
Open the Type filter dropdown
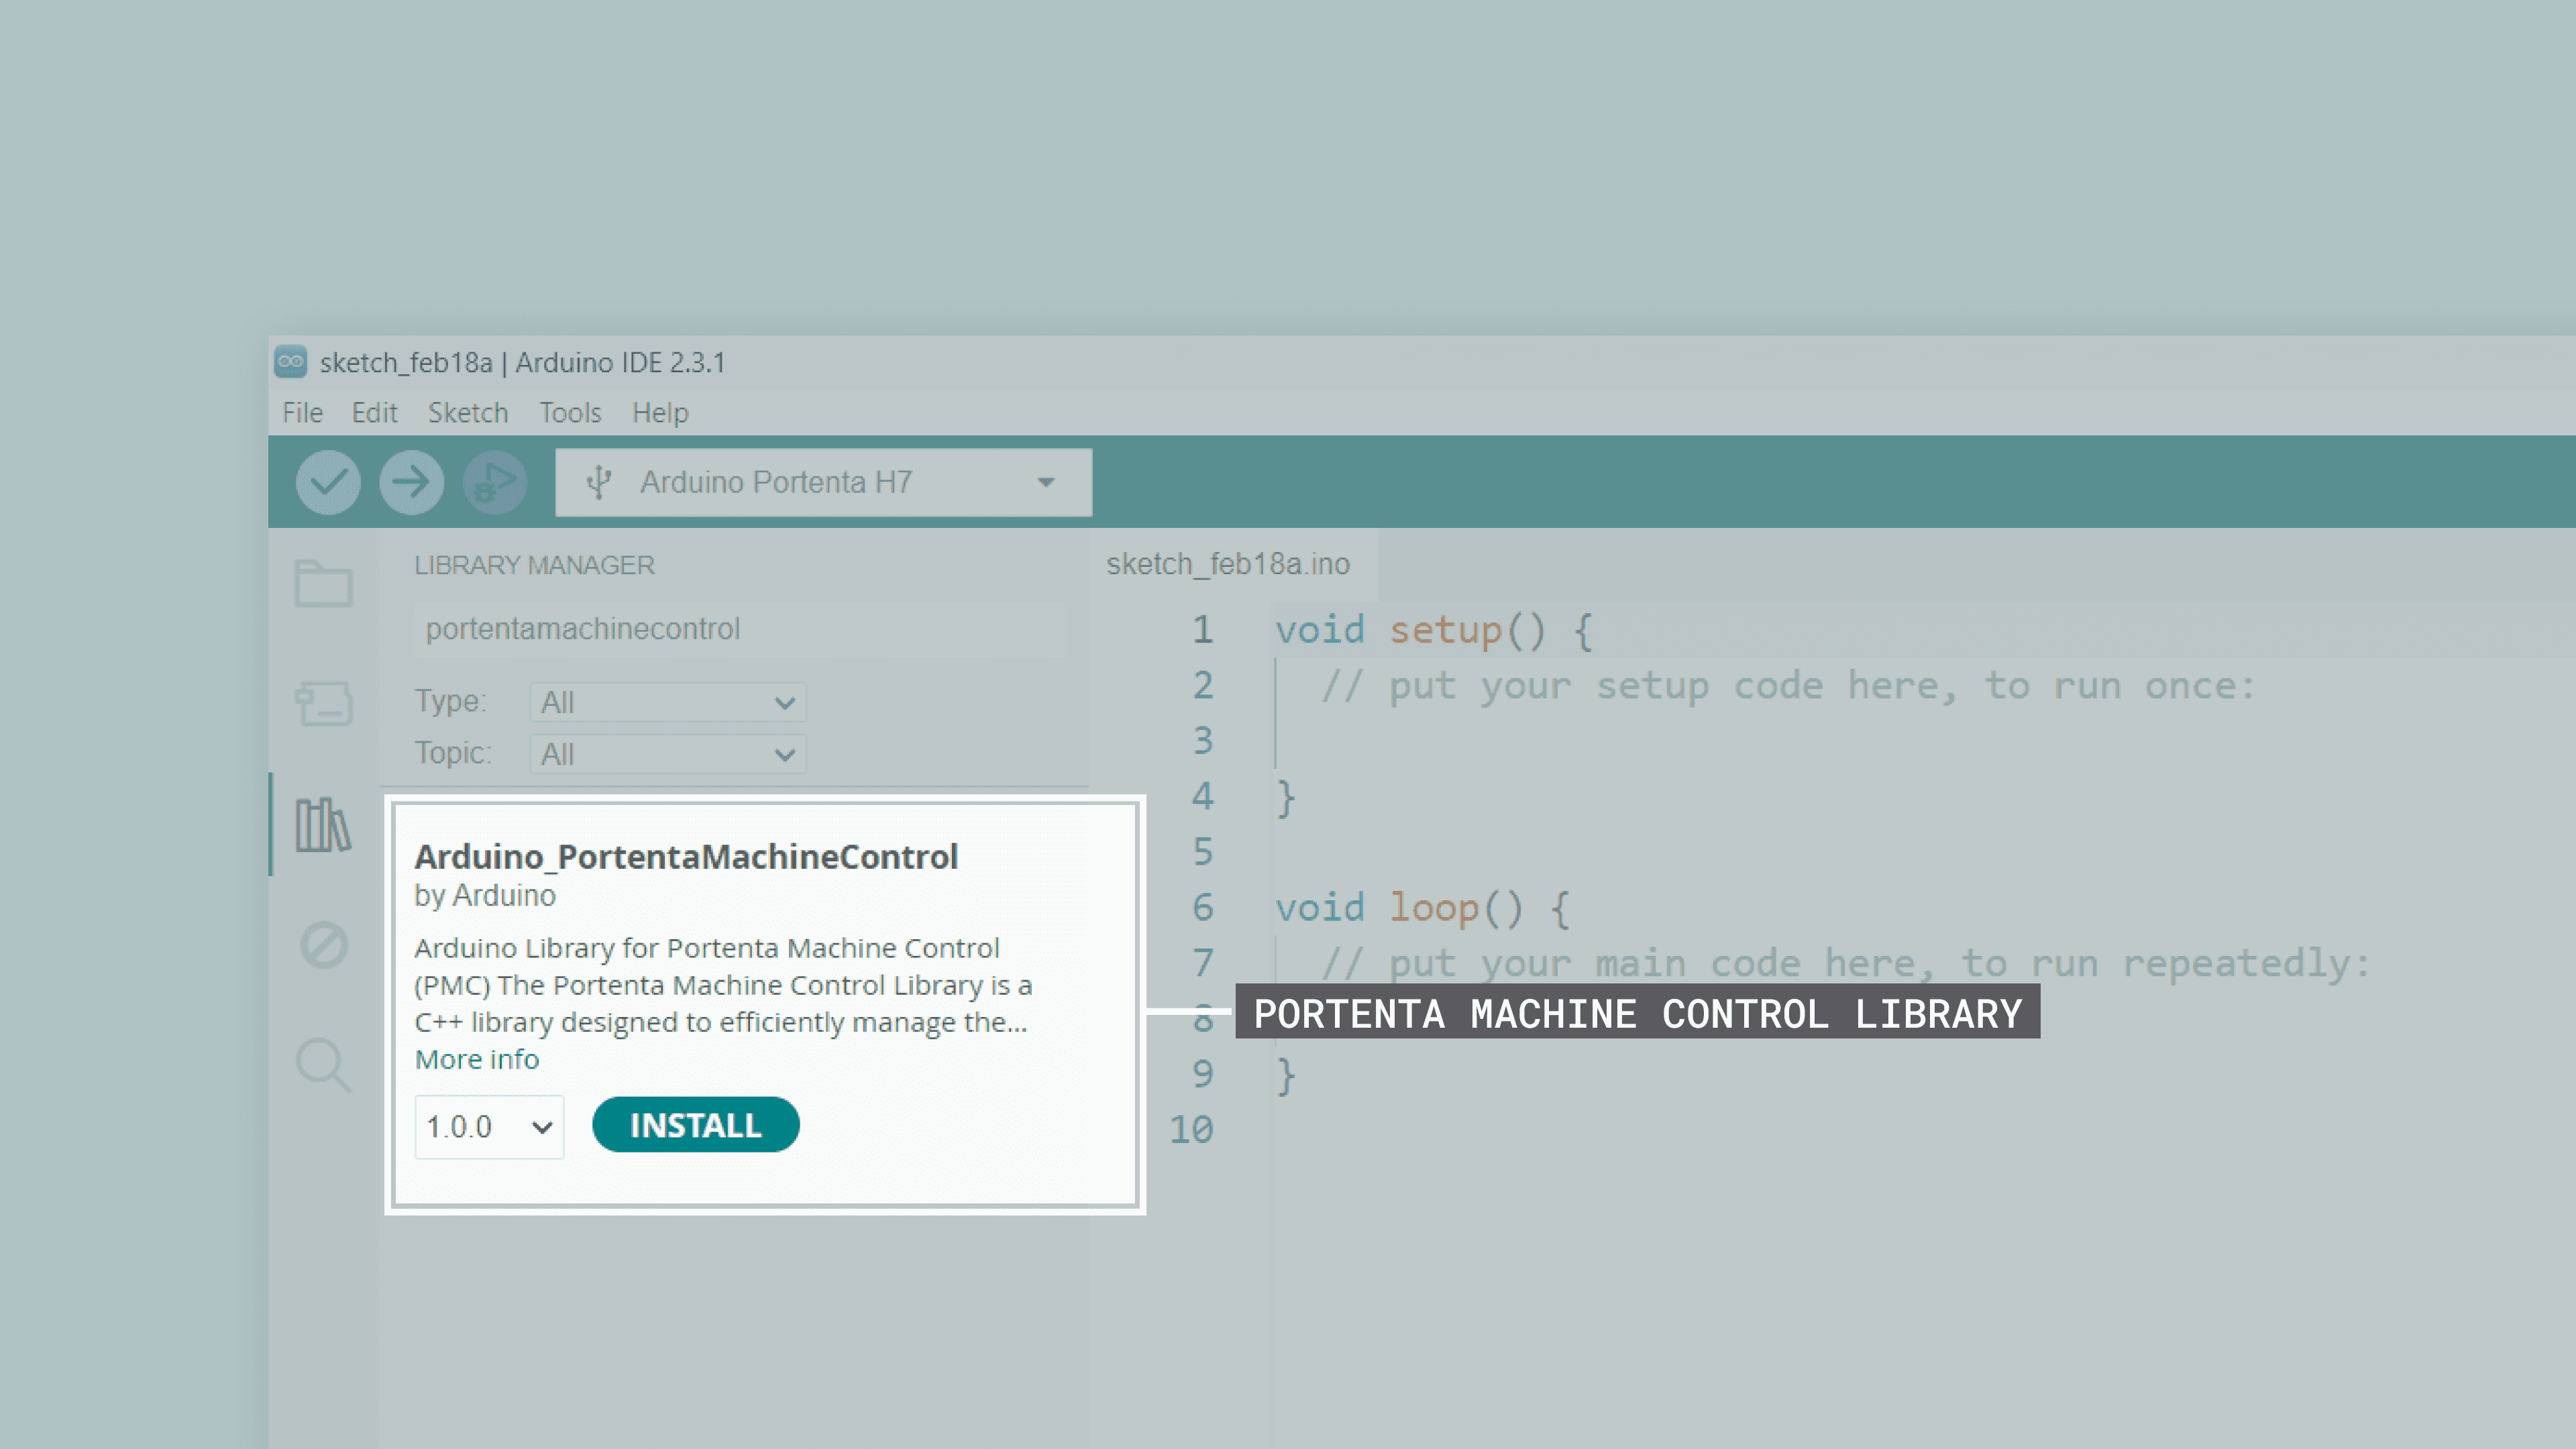click(667, 702)
